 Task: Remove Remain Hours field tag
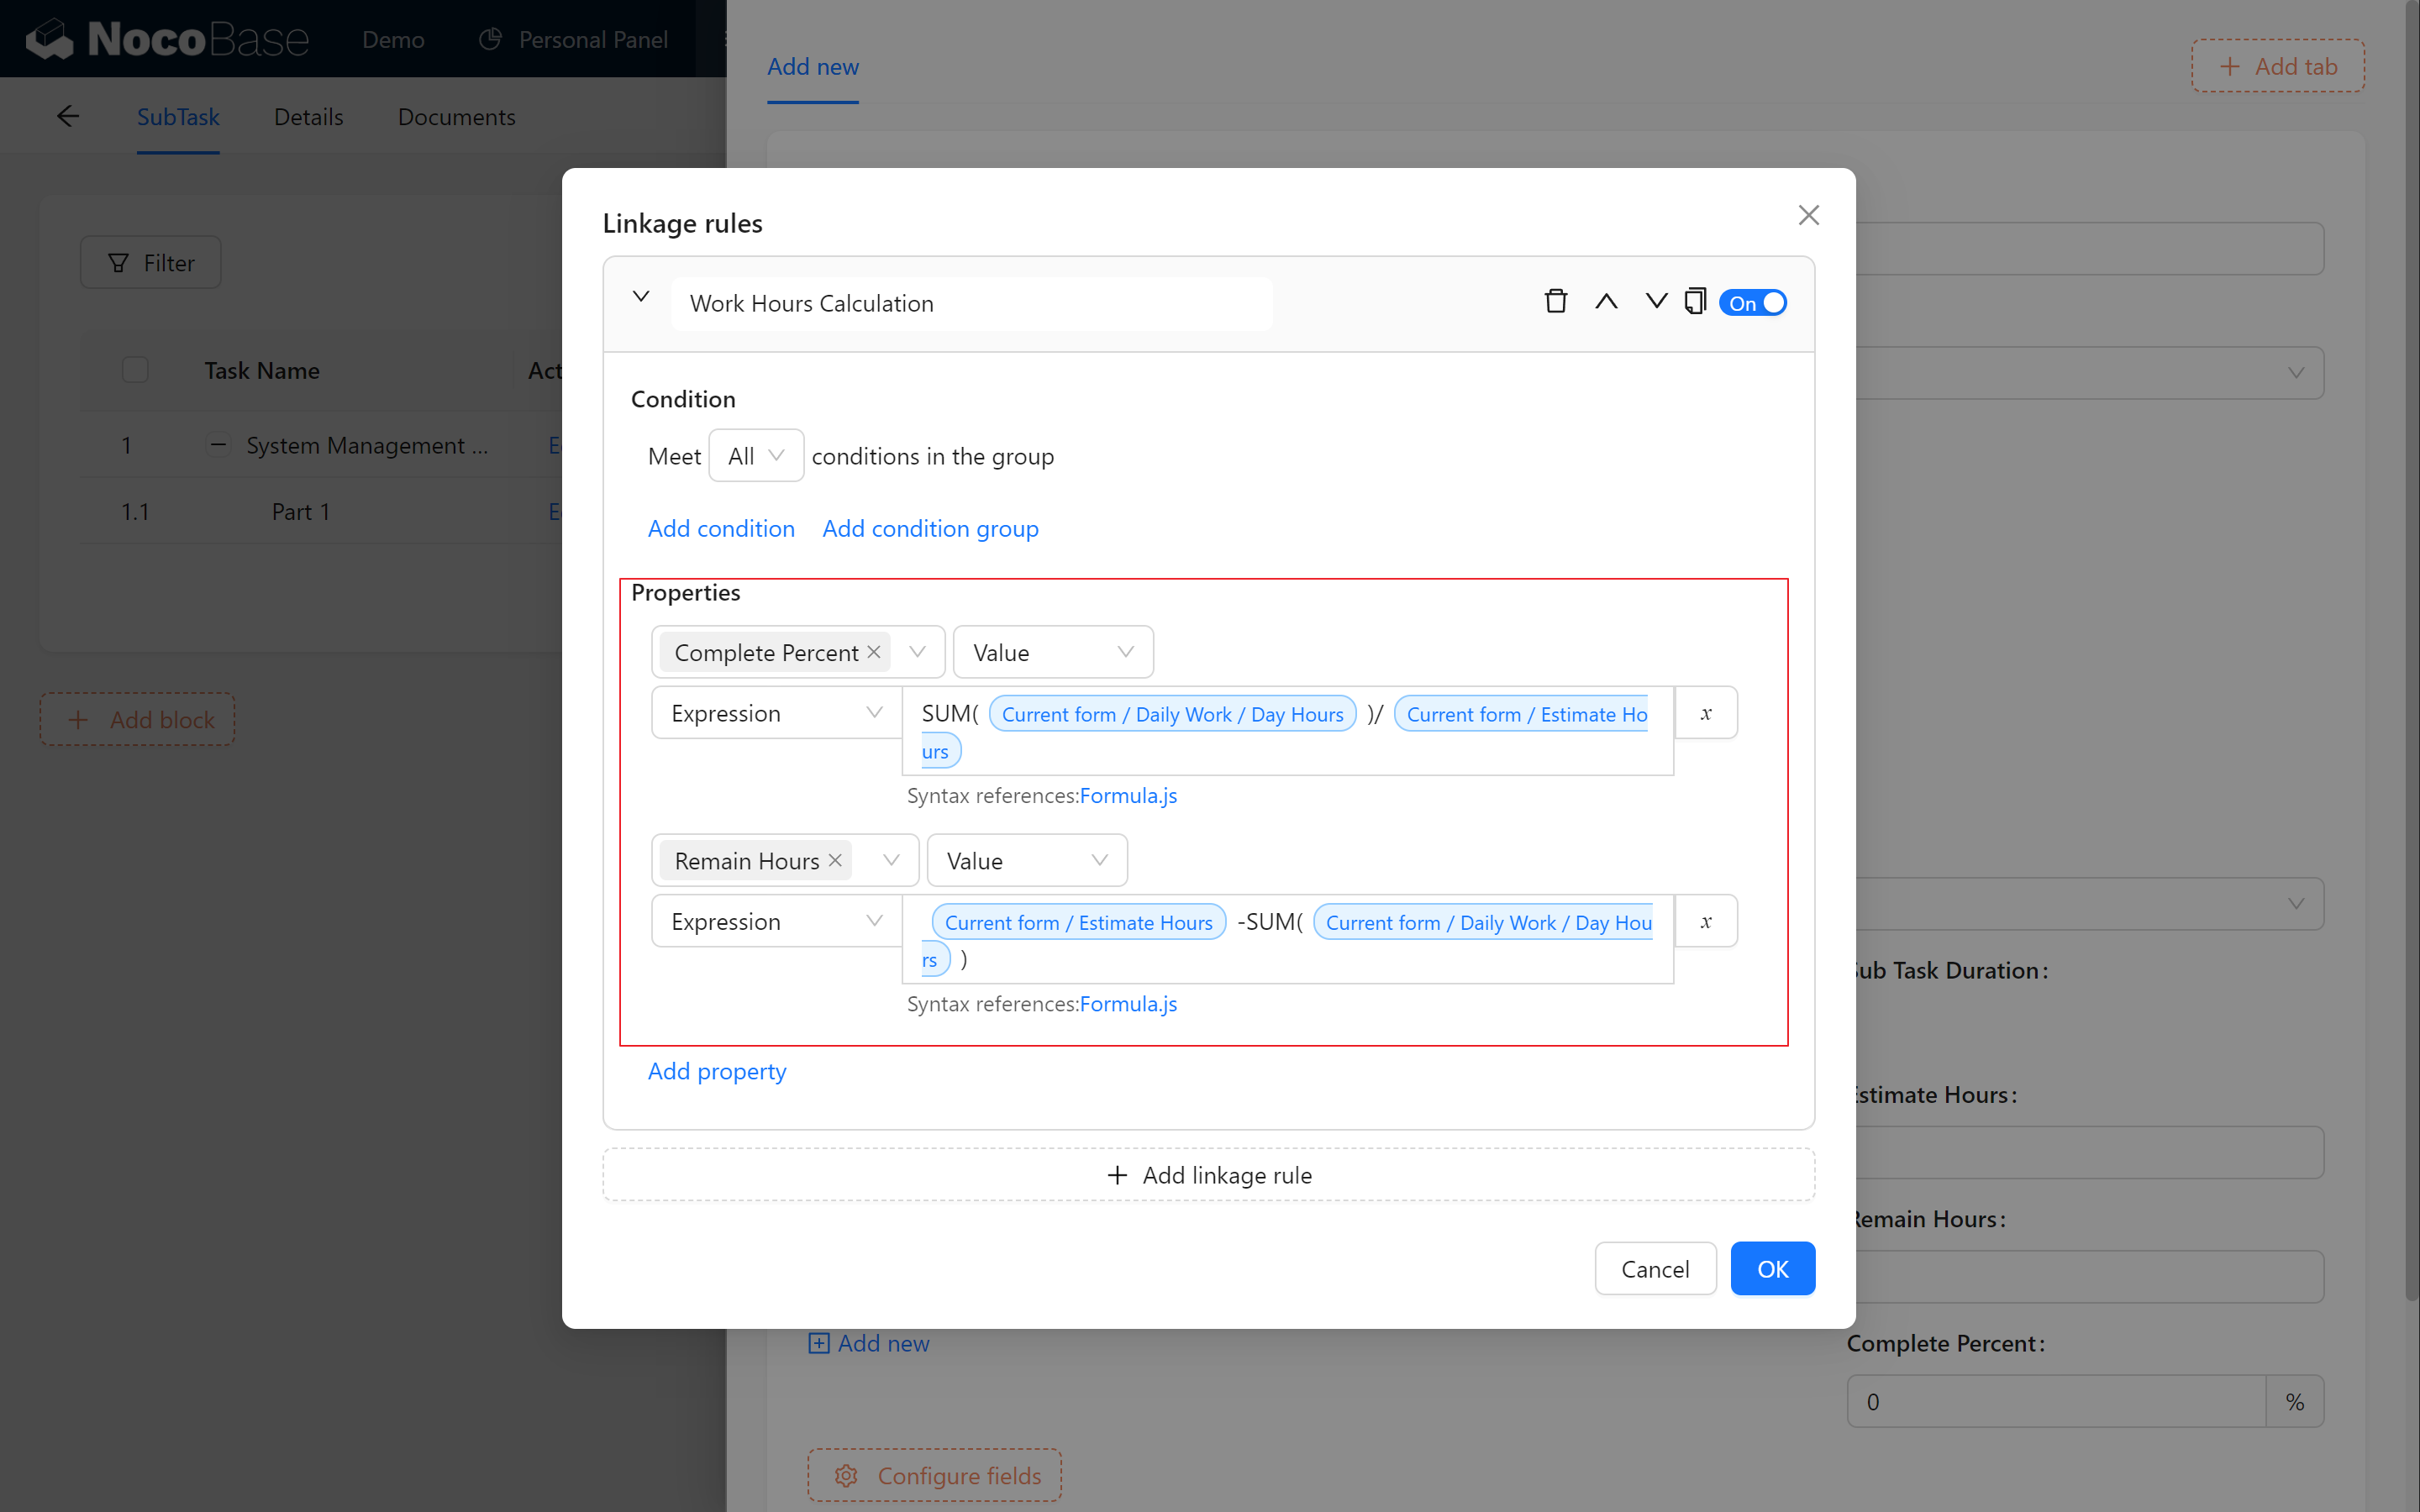(835, 860)
